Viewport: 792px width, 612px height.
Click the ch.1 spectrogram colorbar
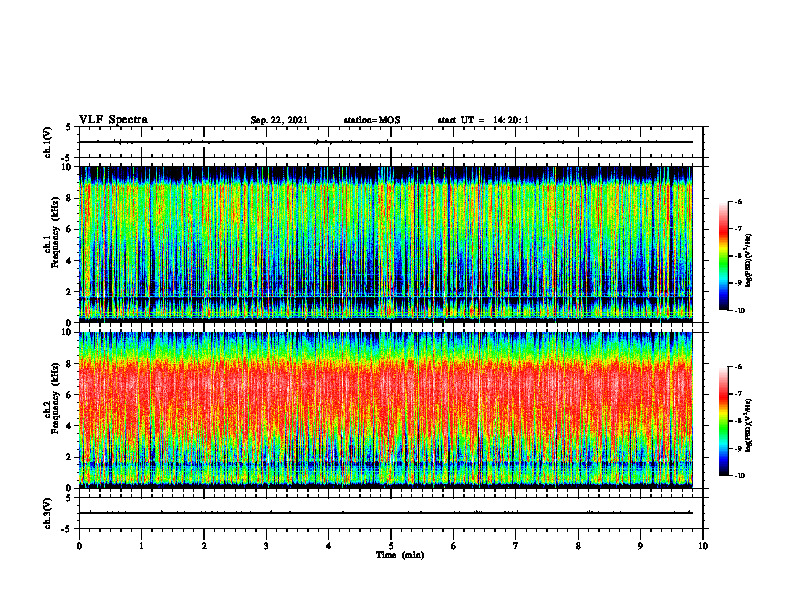point(723,256)
